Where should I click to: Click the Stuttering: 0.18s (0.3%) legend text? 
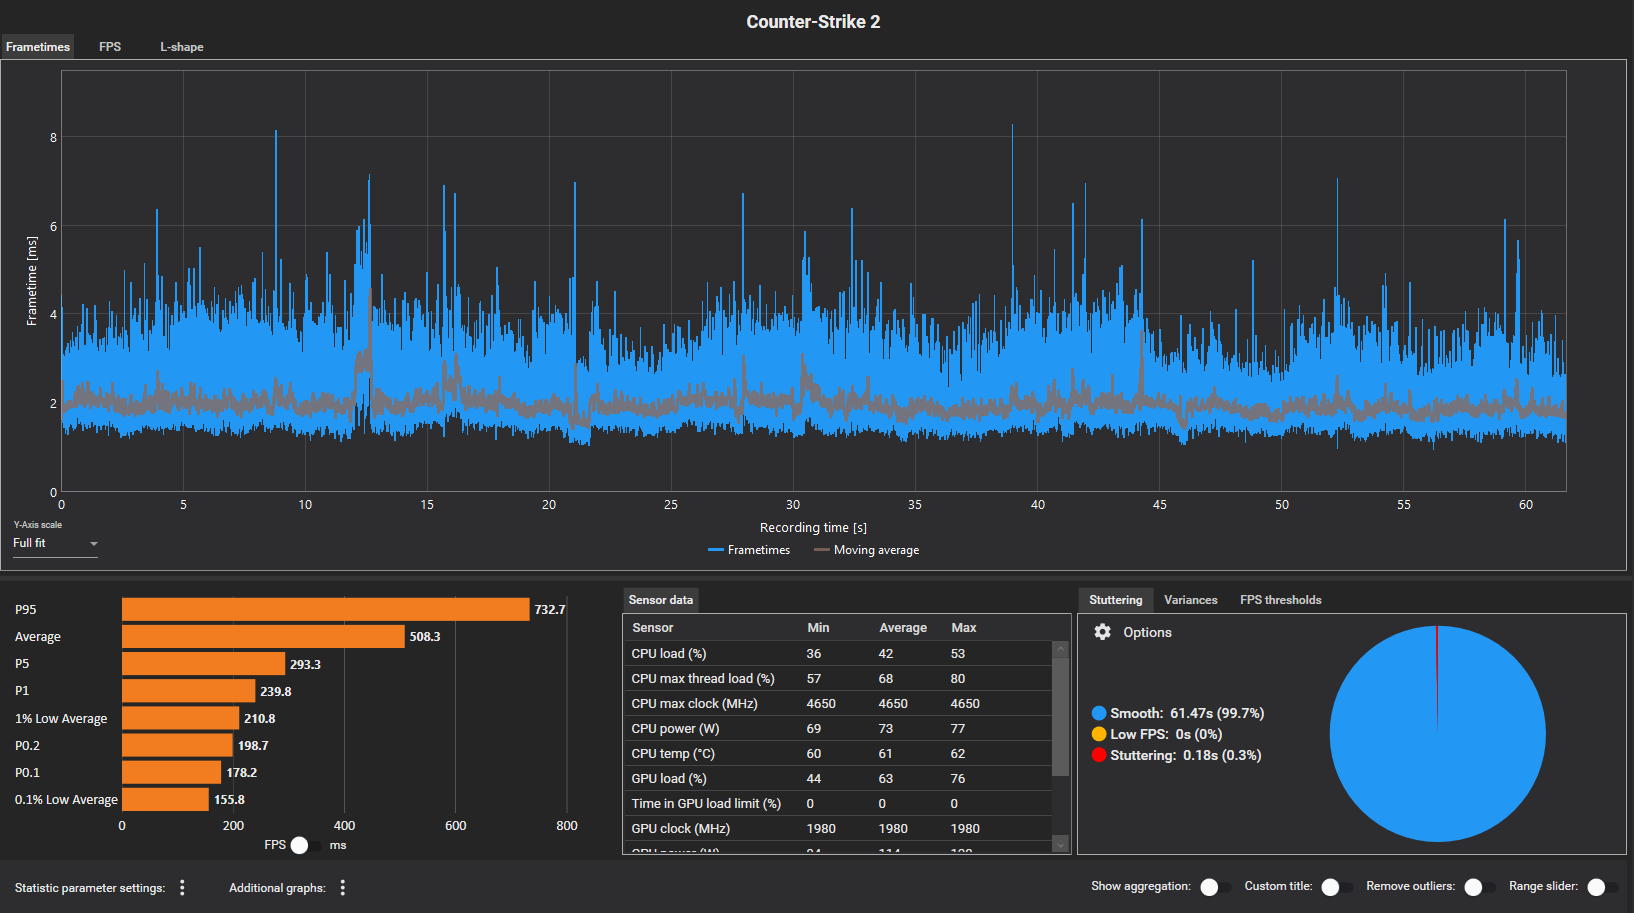click(x=1186, y=755)
